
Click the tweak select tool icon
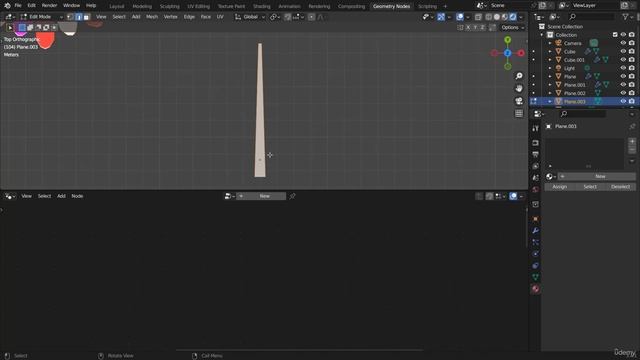[10, 27]
